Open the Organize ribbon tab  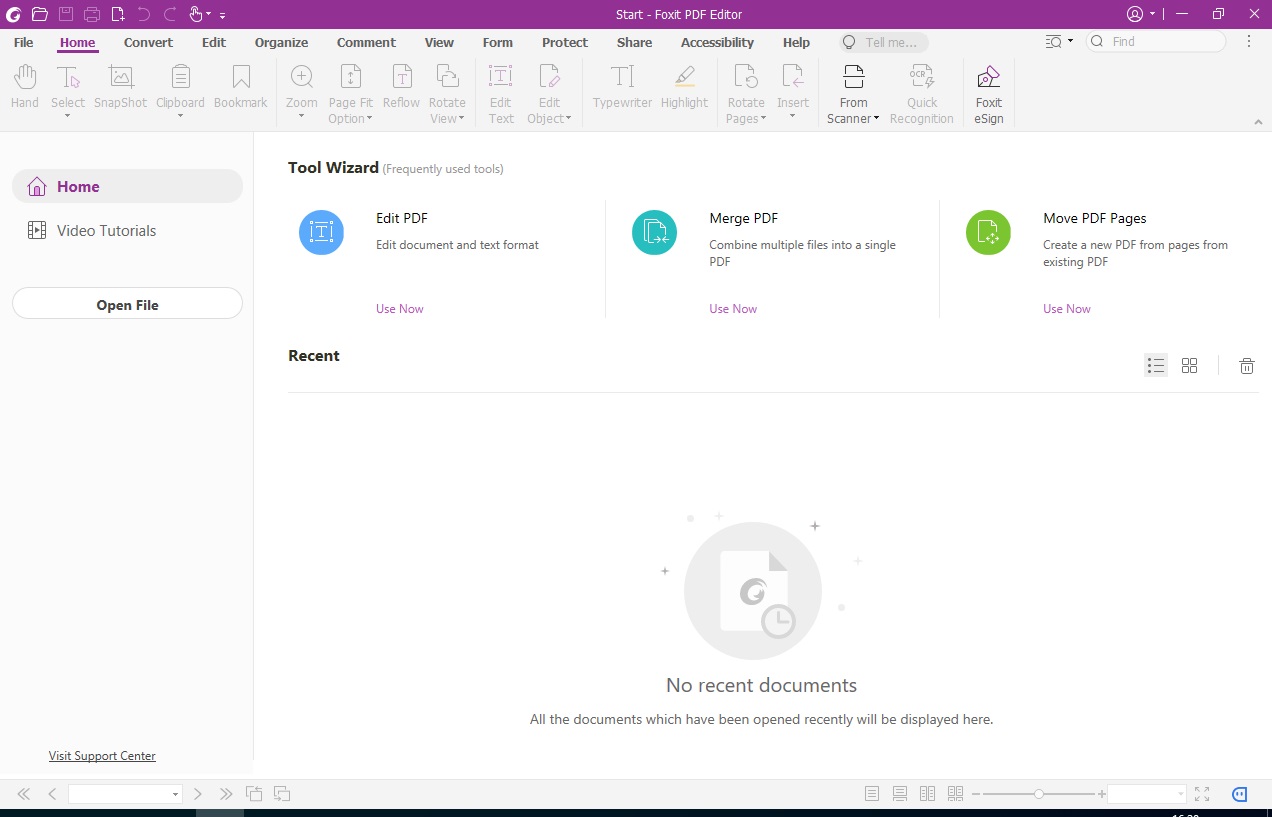pos(281,42)
